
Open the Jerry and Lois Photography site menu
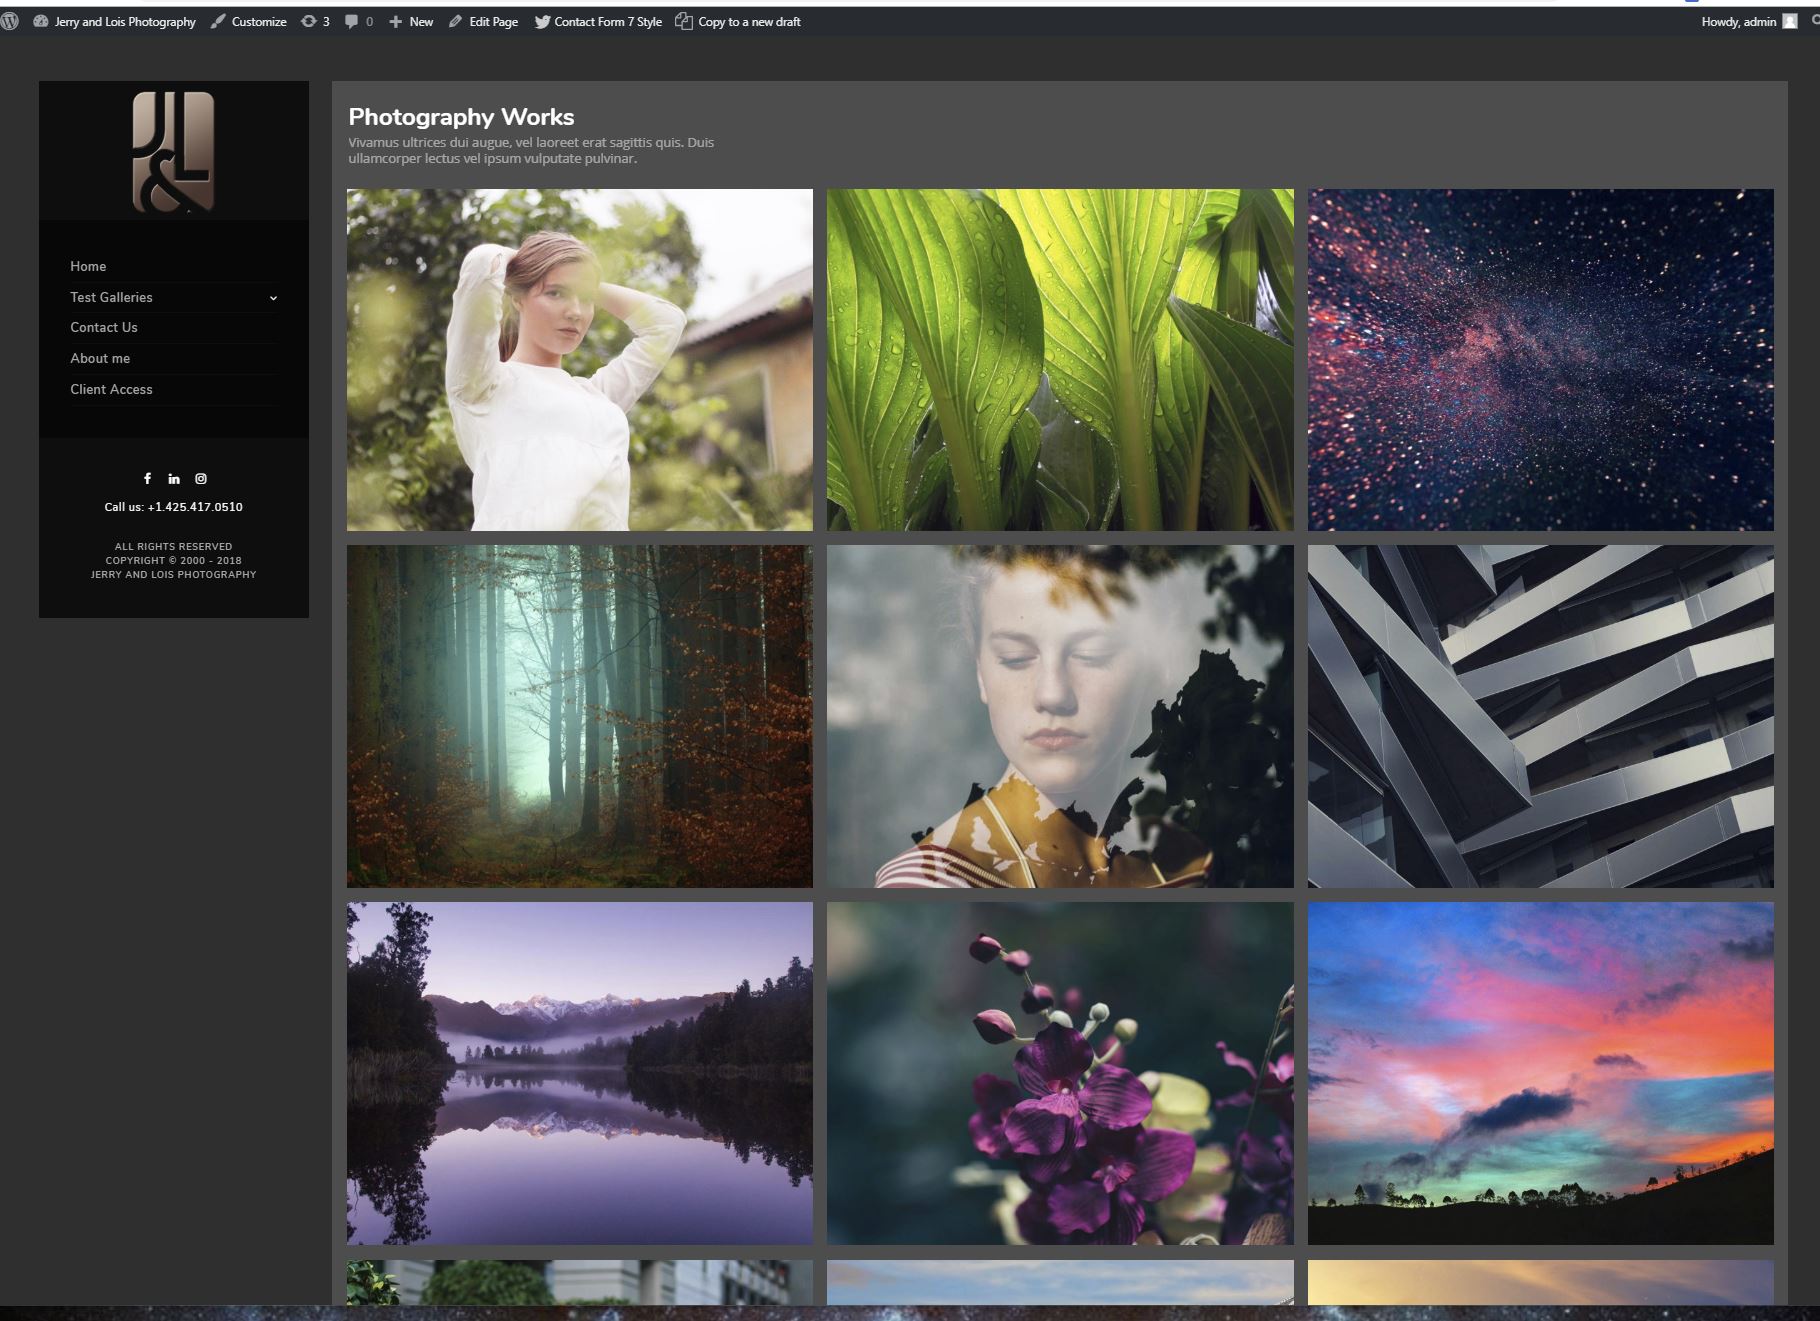[115, 21]
